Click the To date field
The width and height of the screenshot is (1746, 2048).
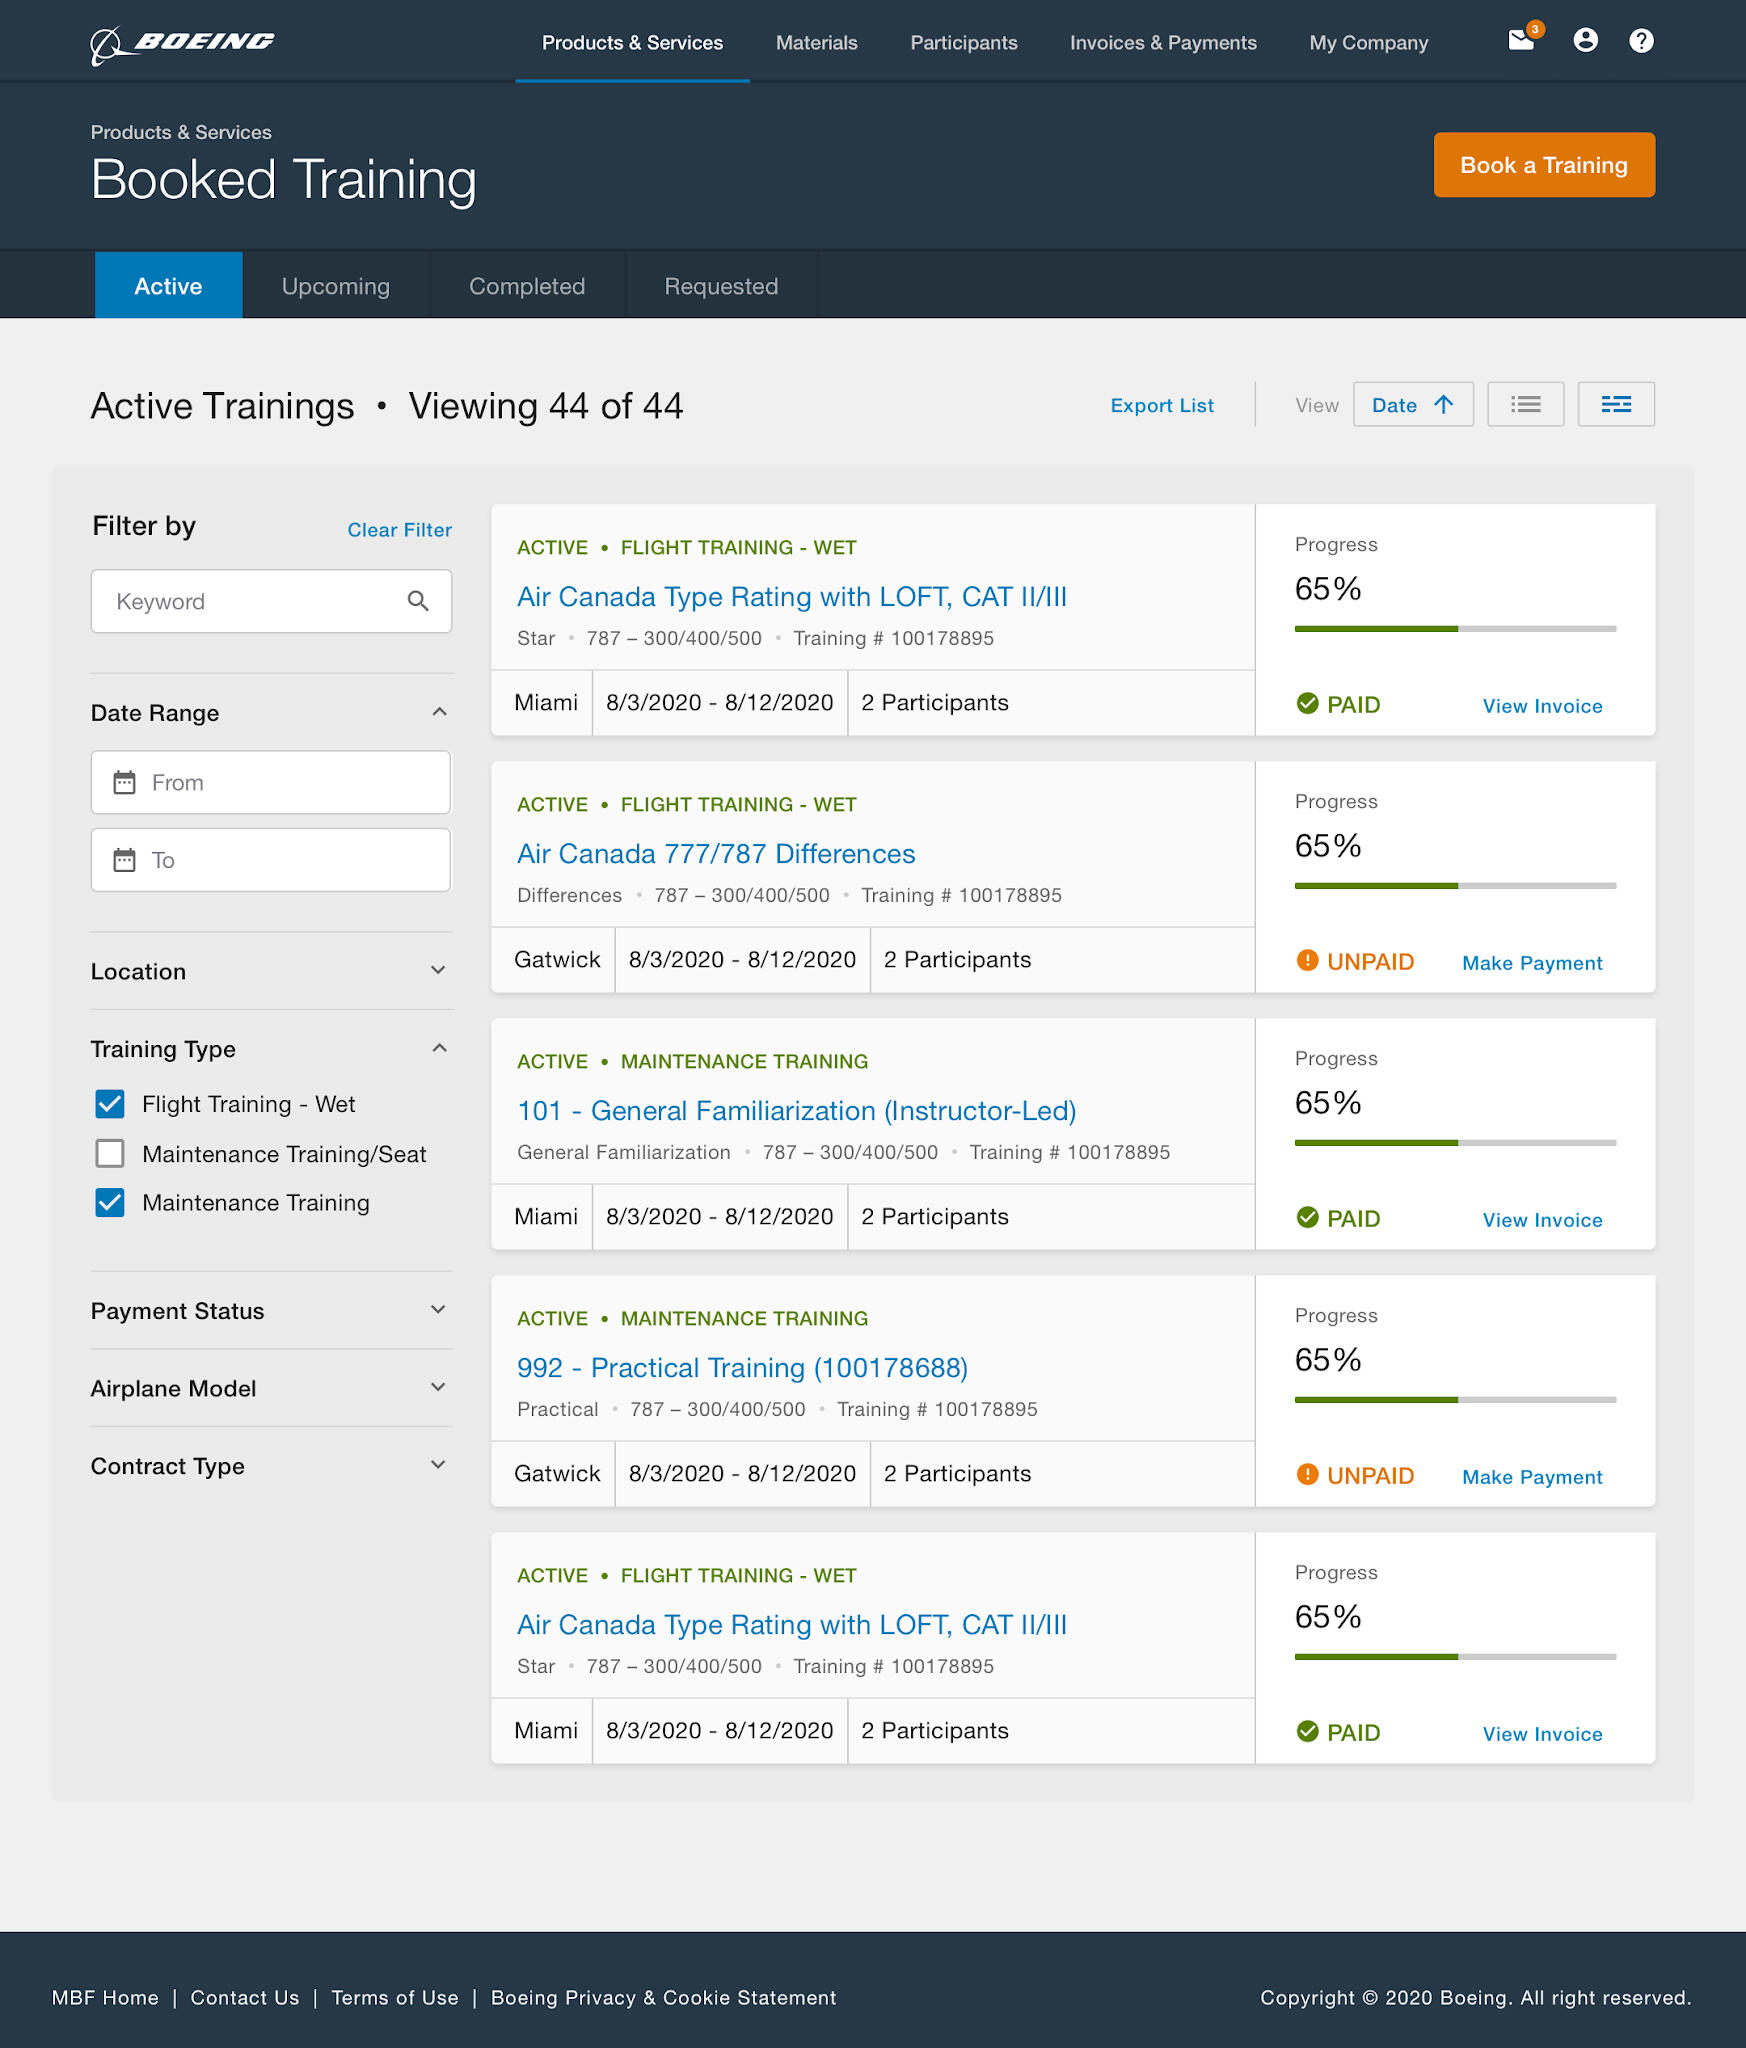[x=271, y=859]
